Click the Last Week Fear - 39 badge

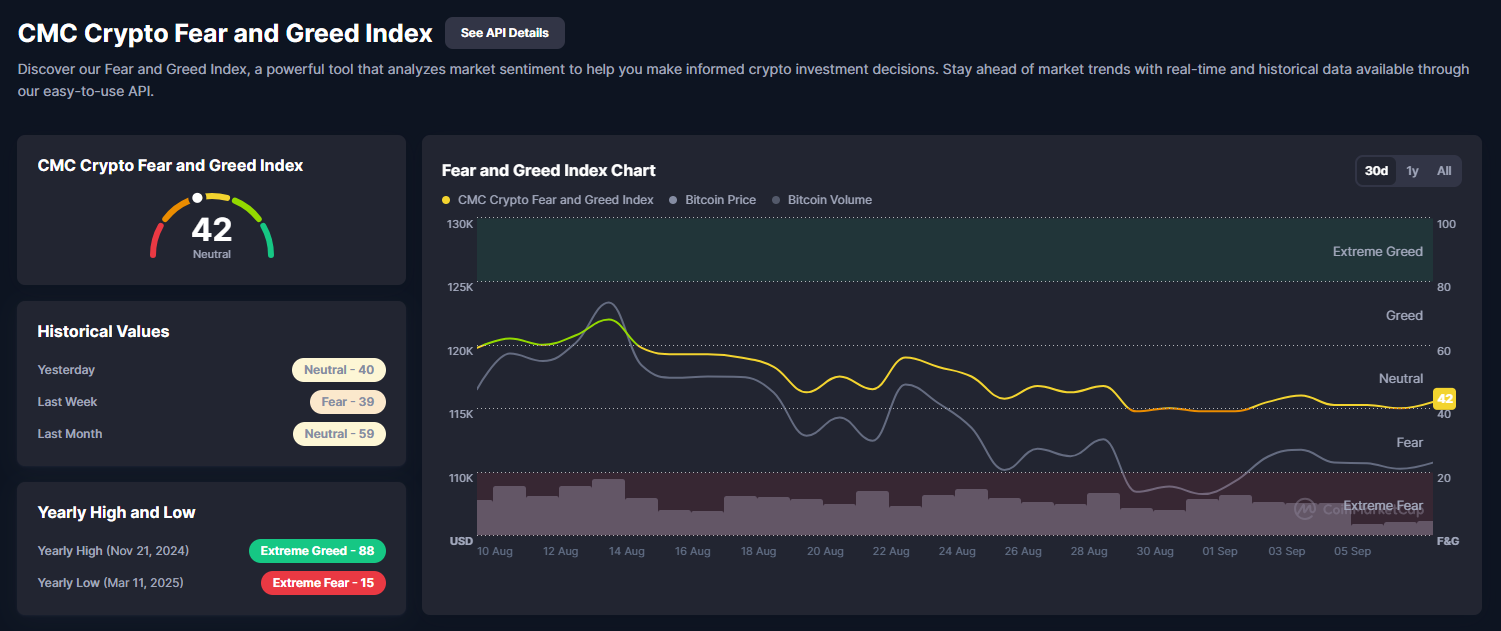click(x=347, y=402)
